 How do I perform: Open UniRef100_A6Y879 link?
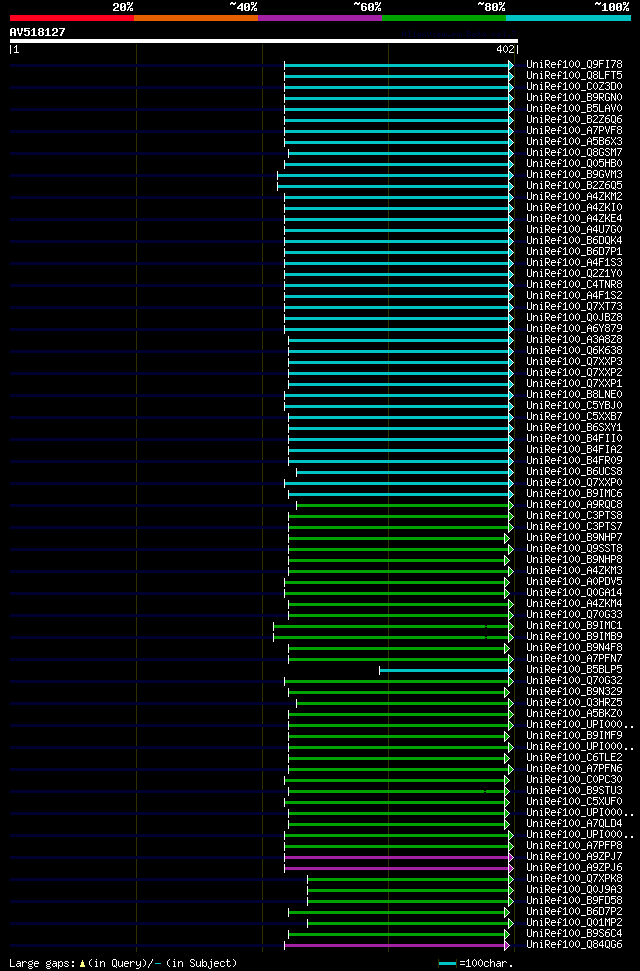point(574,328)
